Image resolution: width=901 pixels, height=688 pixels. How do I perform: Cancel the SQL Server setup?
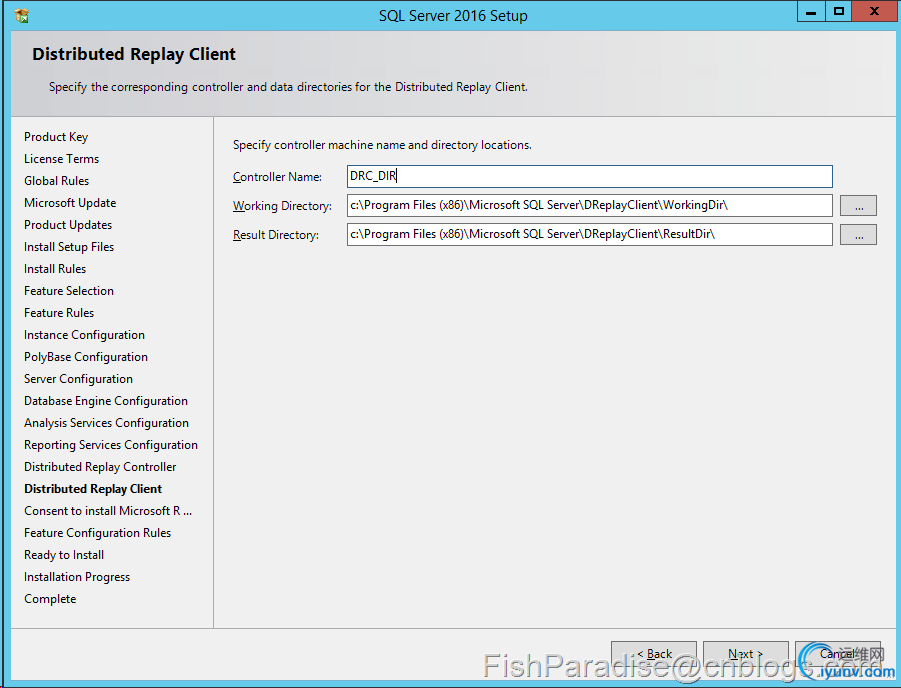point(838,654)
